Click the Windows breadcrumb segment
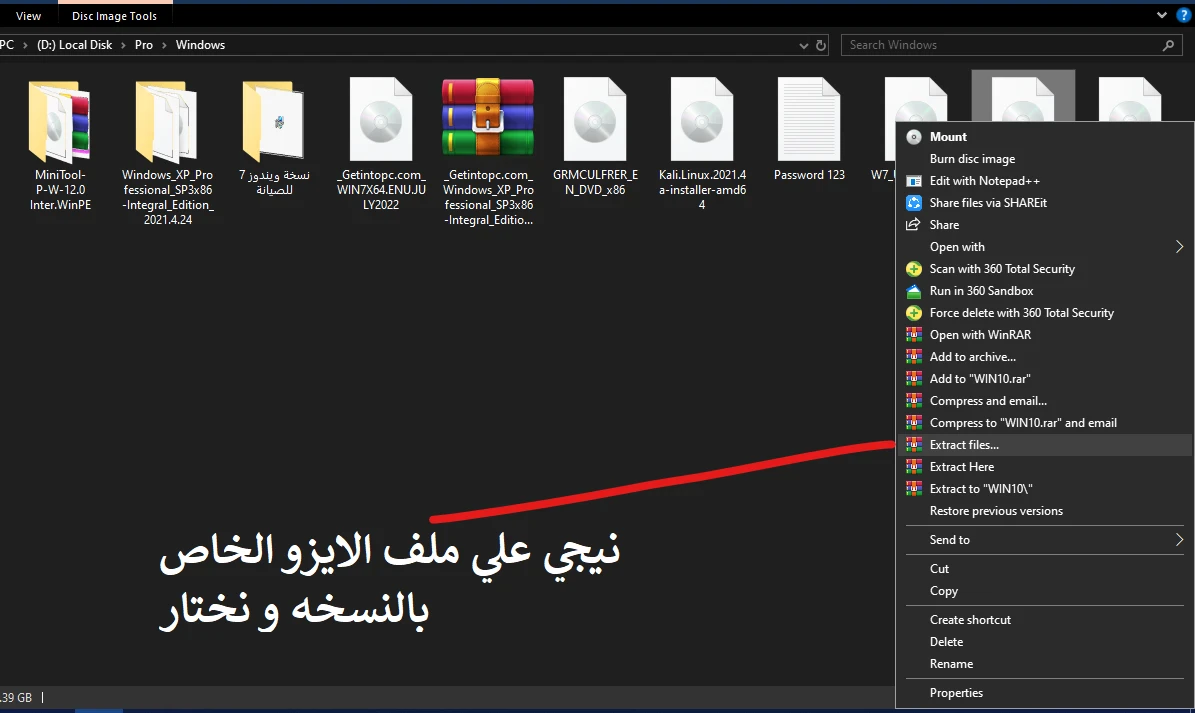Image resolution: width=1195 pixels, height=713 pixels. click(200, 45)
